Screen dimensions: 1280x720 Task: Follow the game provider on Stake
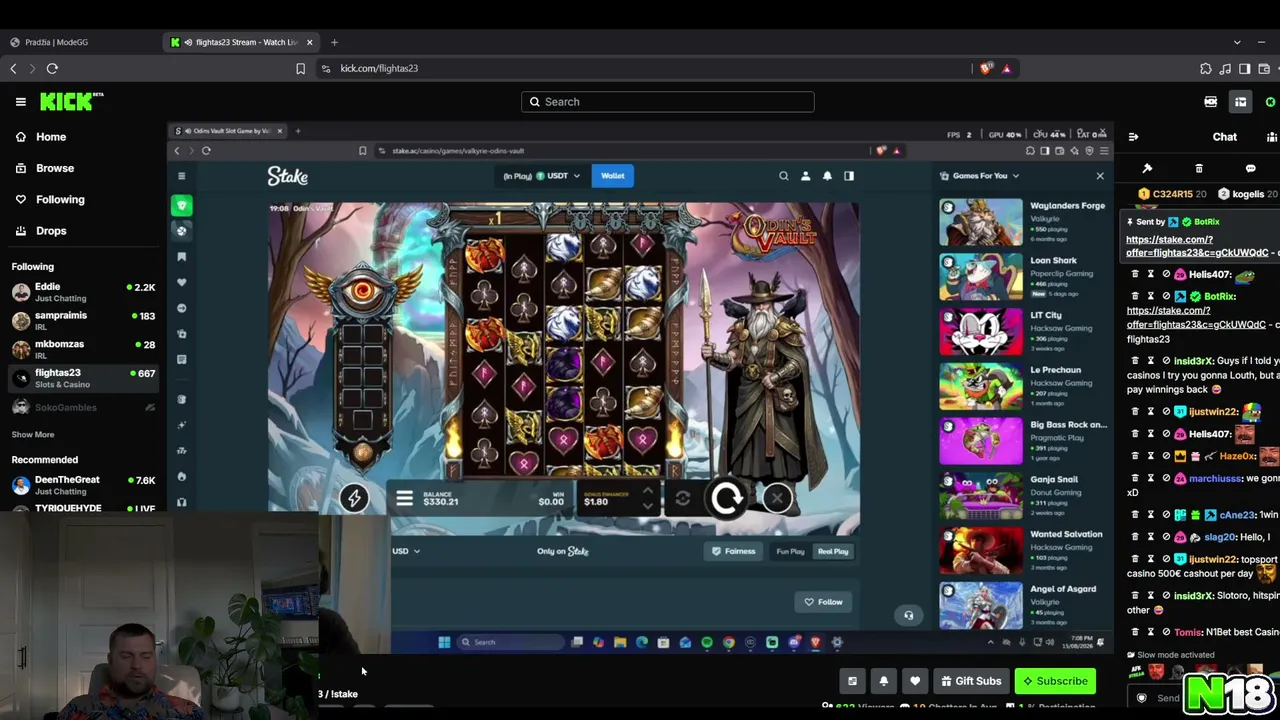824,602
